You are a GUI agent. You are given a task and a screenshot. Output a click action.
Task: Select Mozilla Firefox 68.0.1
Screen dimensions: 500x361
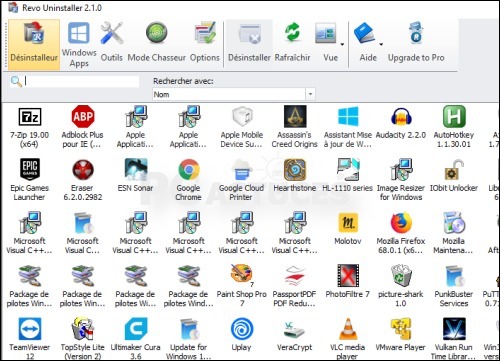click(401, 233)
